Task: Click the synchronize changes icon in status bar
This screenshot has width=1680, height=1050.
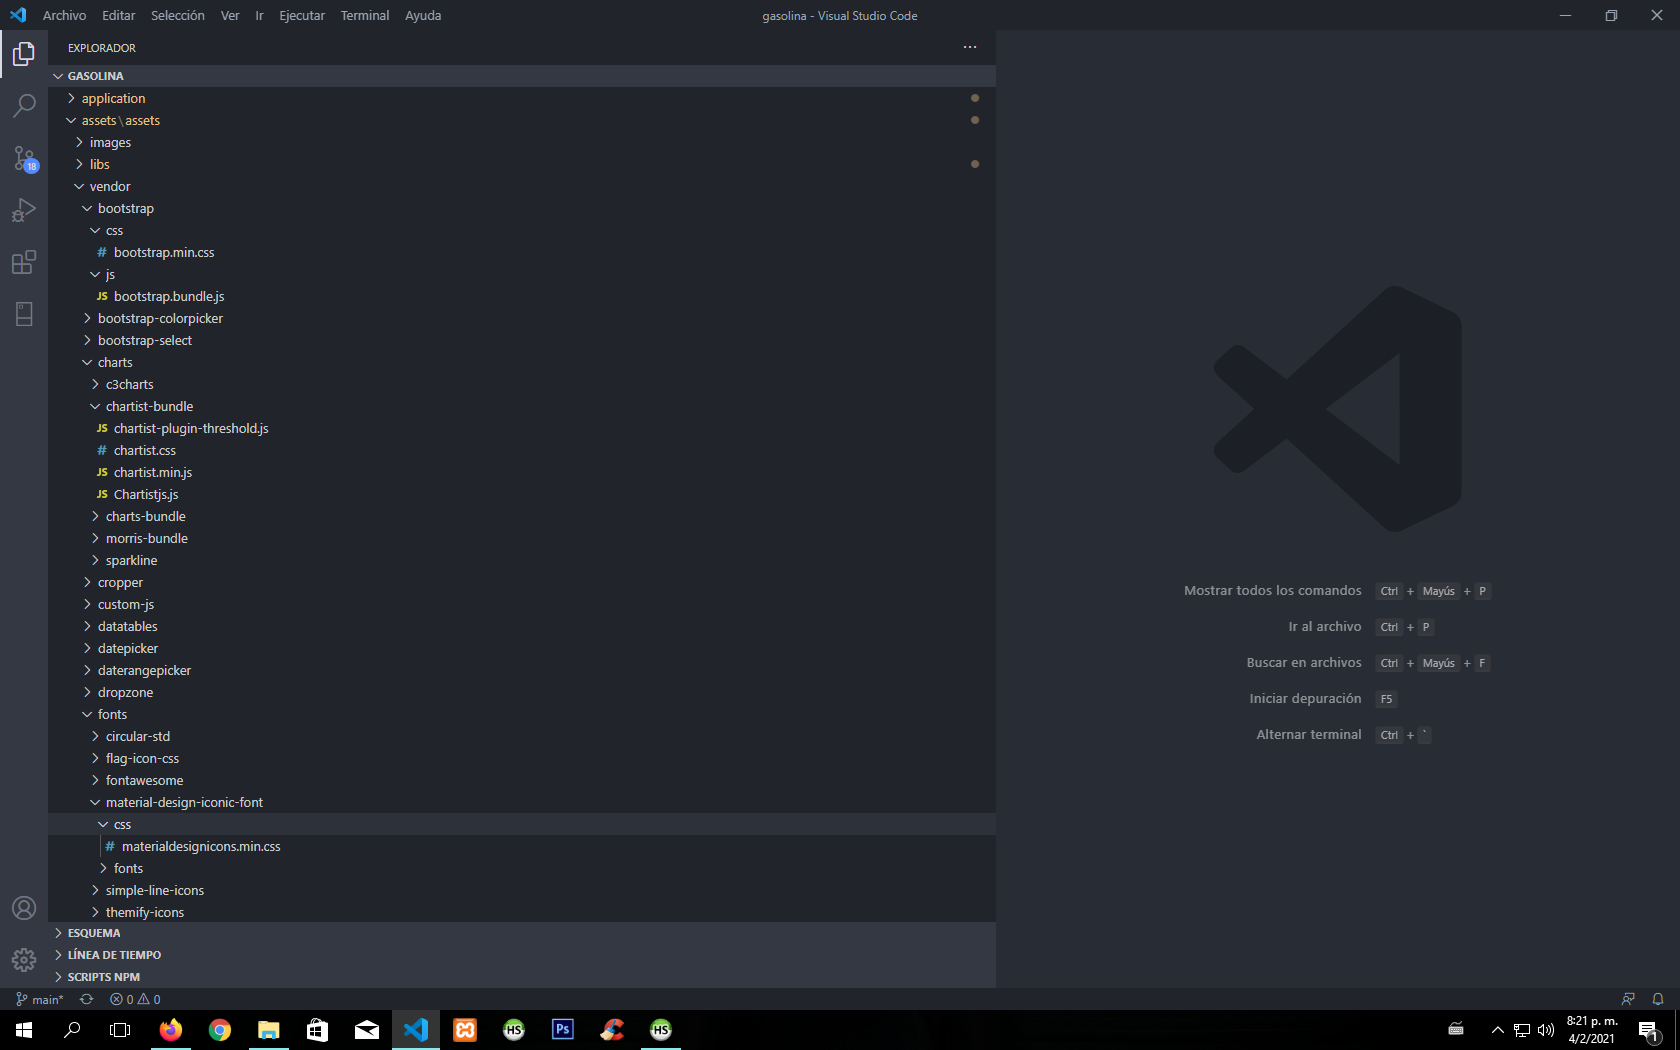Action: click(x=87, y=999)
